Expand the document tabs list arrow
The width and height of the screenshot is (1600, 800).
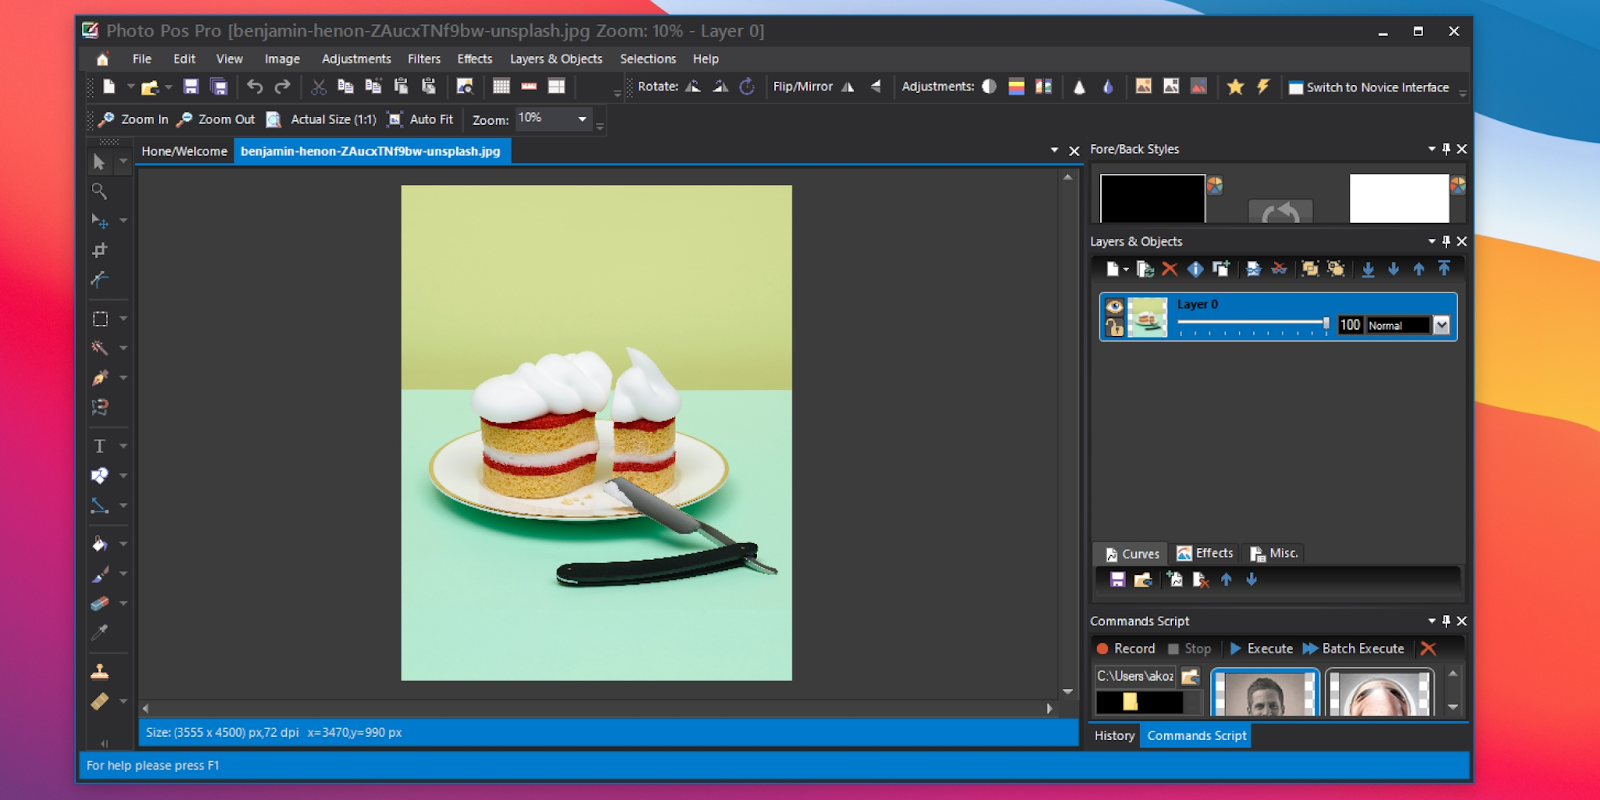1054,150
